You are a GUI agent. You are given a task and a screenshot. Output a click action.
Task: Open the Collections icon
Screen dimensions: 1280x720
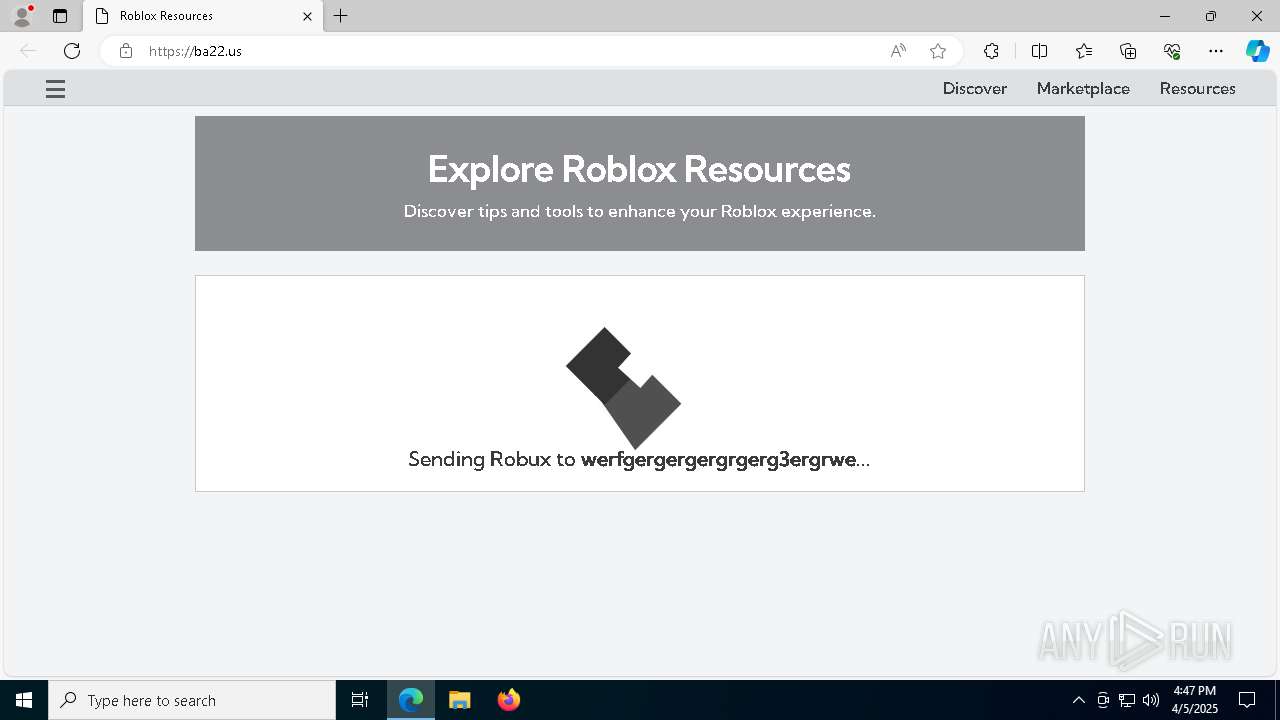click(1128, 51)
